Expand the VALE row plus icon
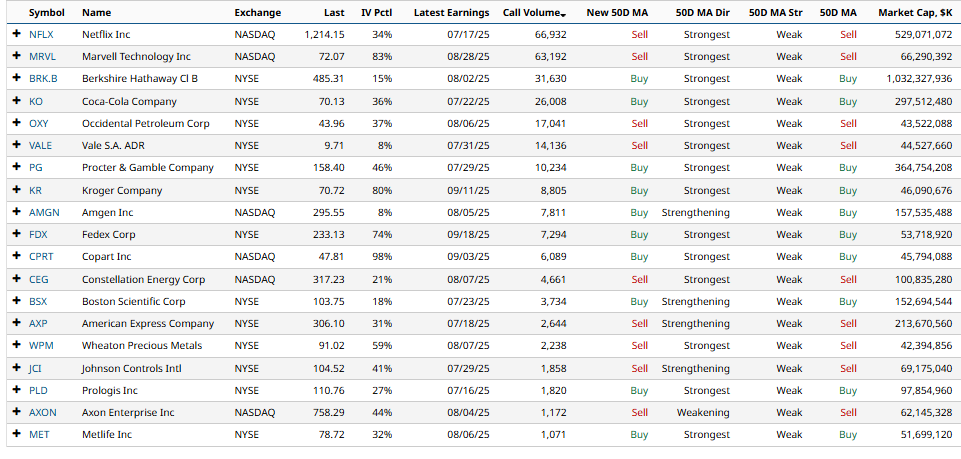Viewport: 961px width, 459px height. tap(17, 145)
